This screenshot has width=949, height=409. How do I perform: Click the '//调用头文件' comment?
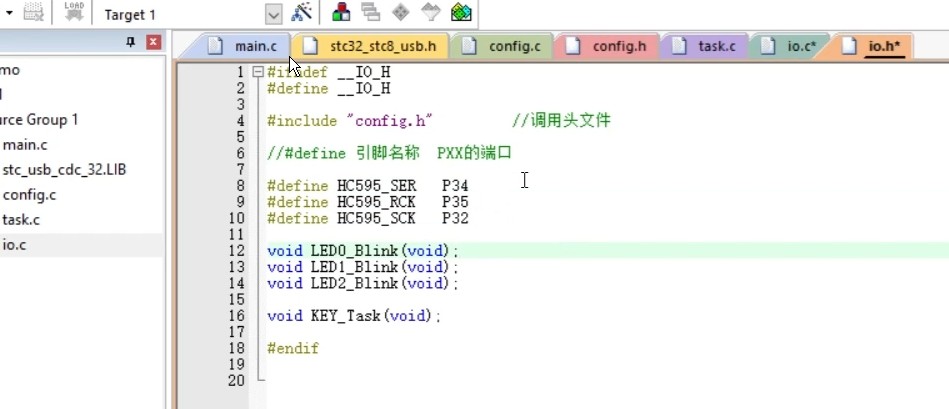561,121
